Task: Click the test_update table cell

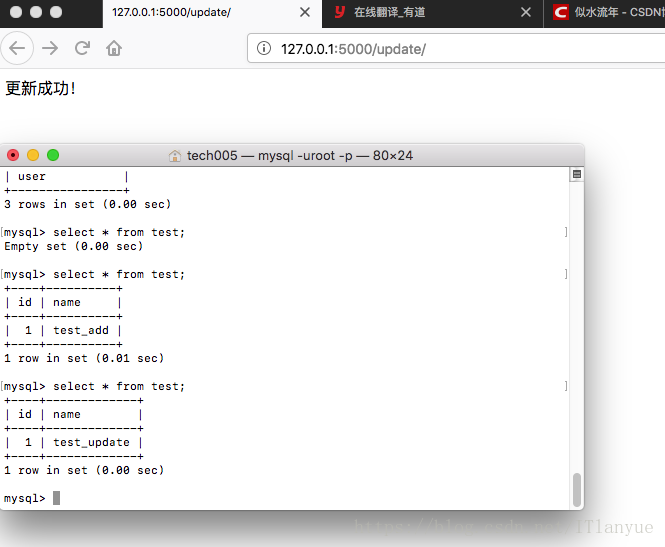Action: [x=91, y=442]
